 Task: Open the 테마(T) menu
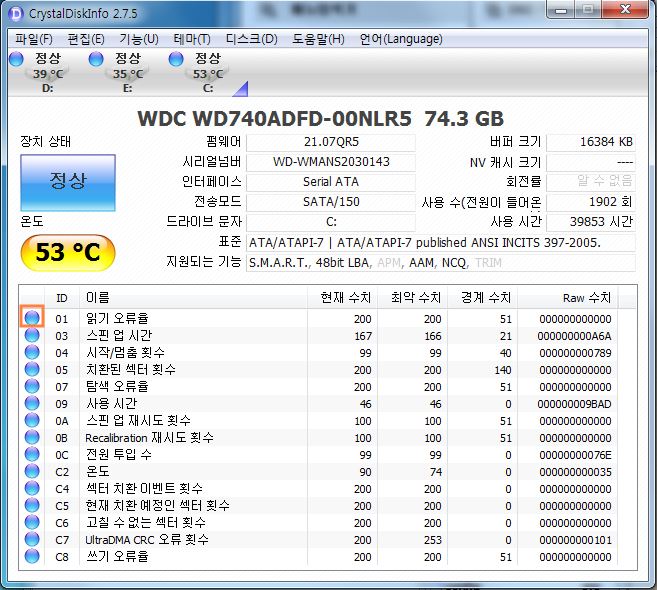pyautogui.click(x=192, y=39)
